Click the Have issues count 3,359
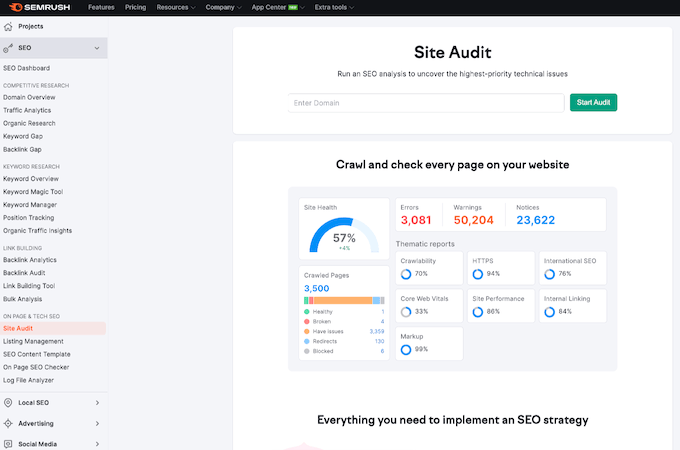Image resolution: width=680 pixels, height=450 pixels. click(x=377, y=331)
